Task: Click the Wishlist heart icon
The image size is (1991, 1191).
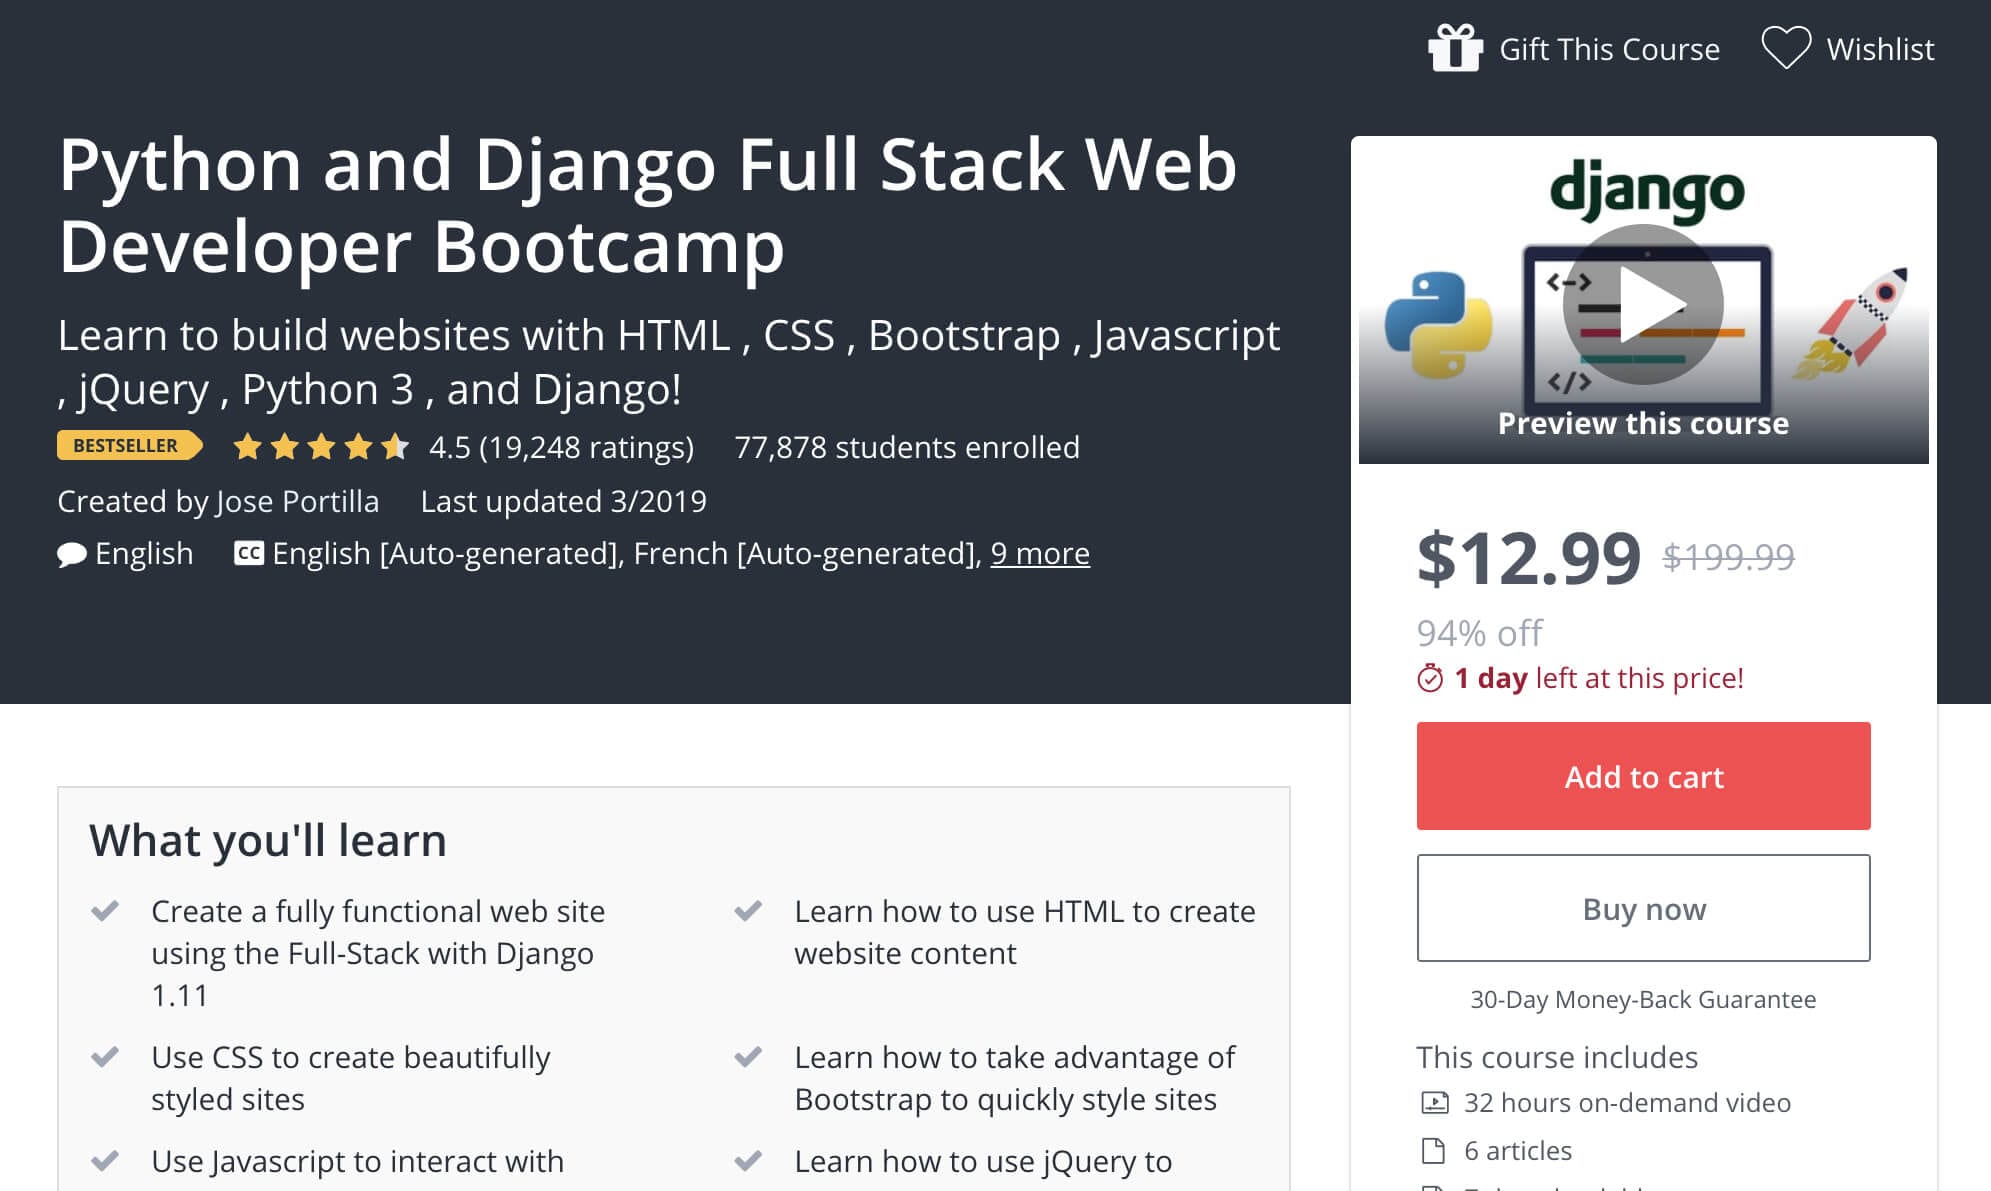Action: coord(1786,48)
